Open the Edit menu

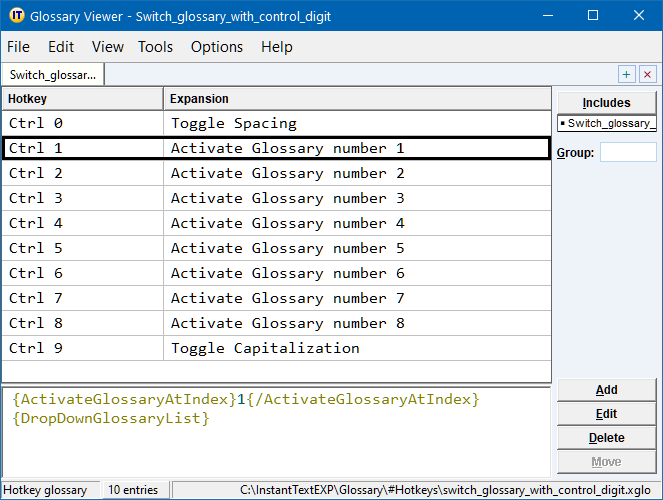pyautogui.click(x=61, y=46)
